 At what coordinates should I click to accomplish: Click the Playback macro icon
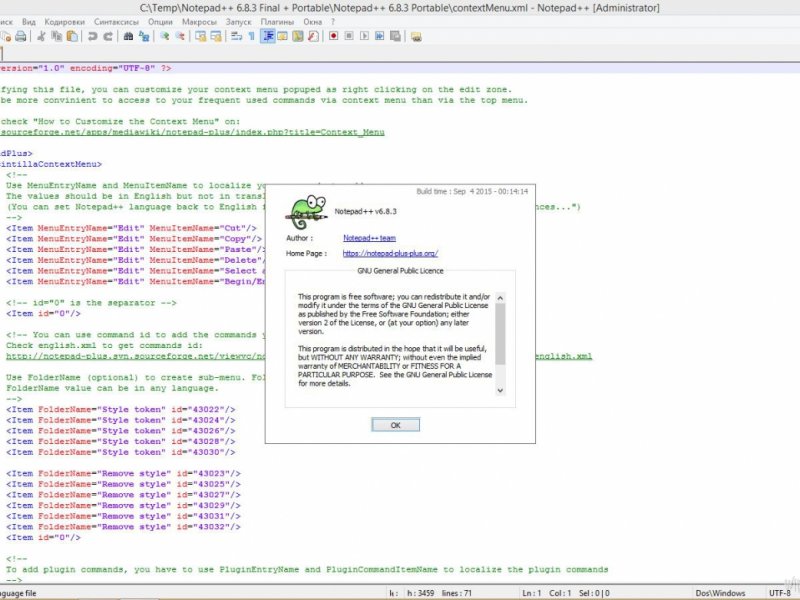(364, 36)
